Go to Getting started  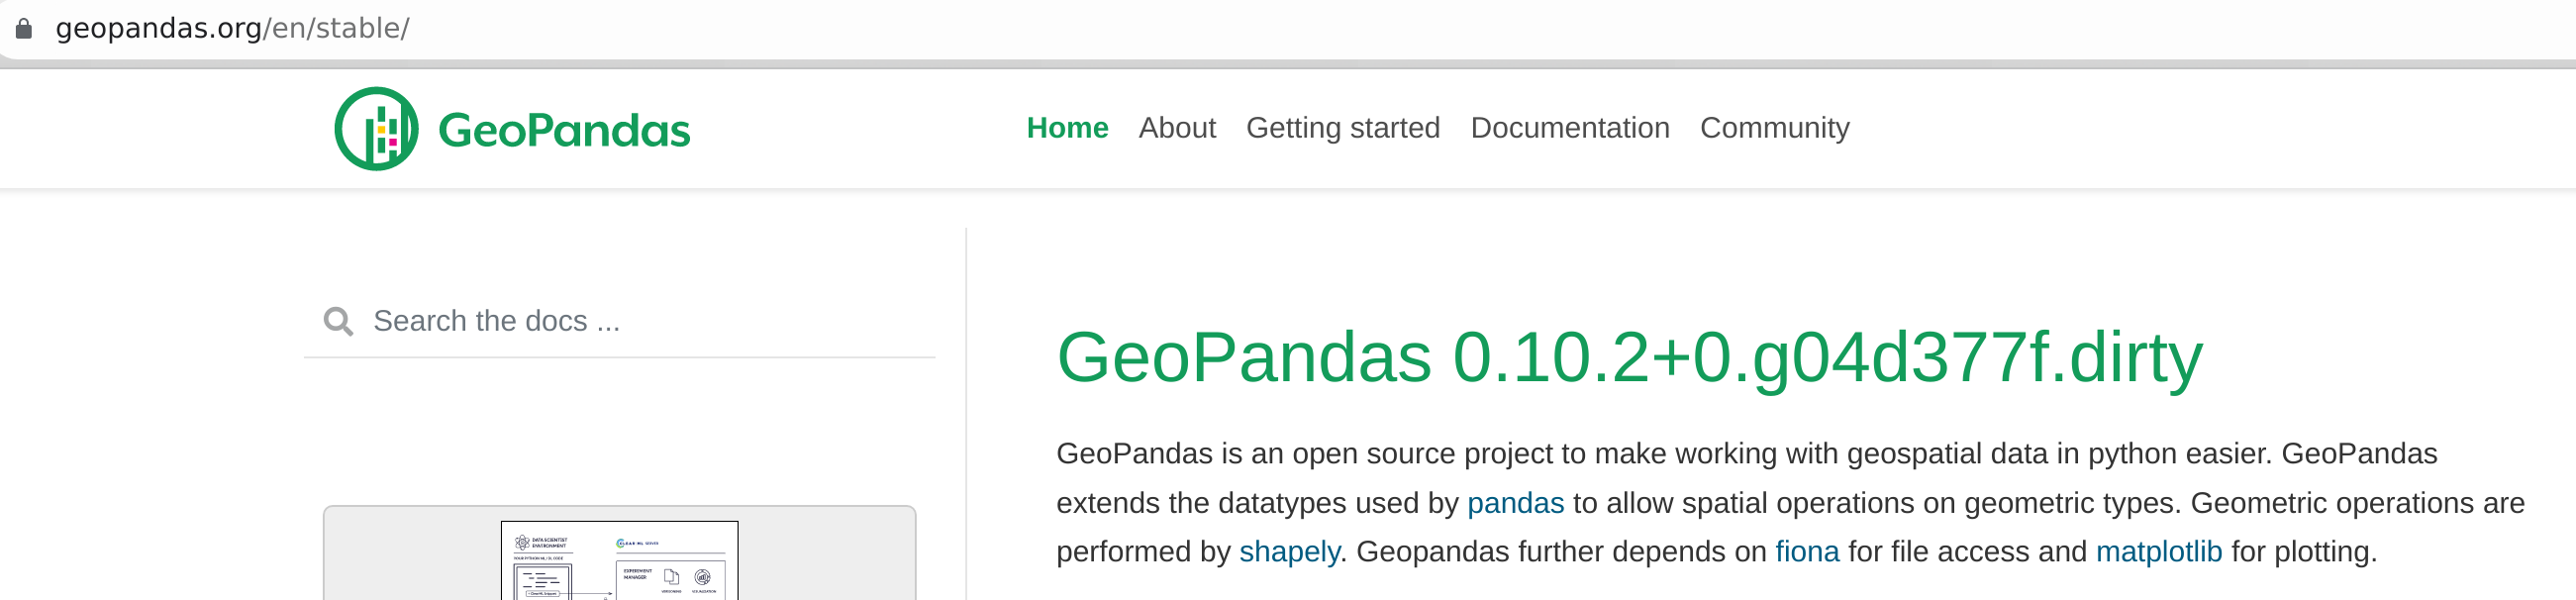point(1343,128)
